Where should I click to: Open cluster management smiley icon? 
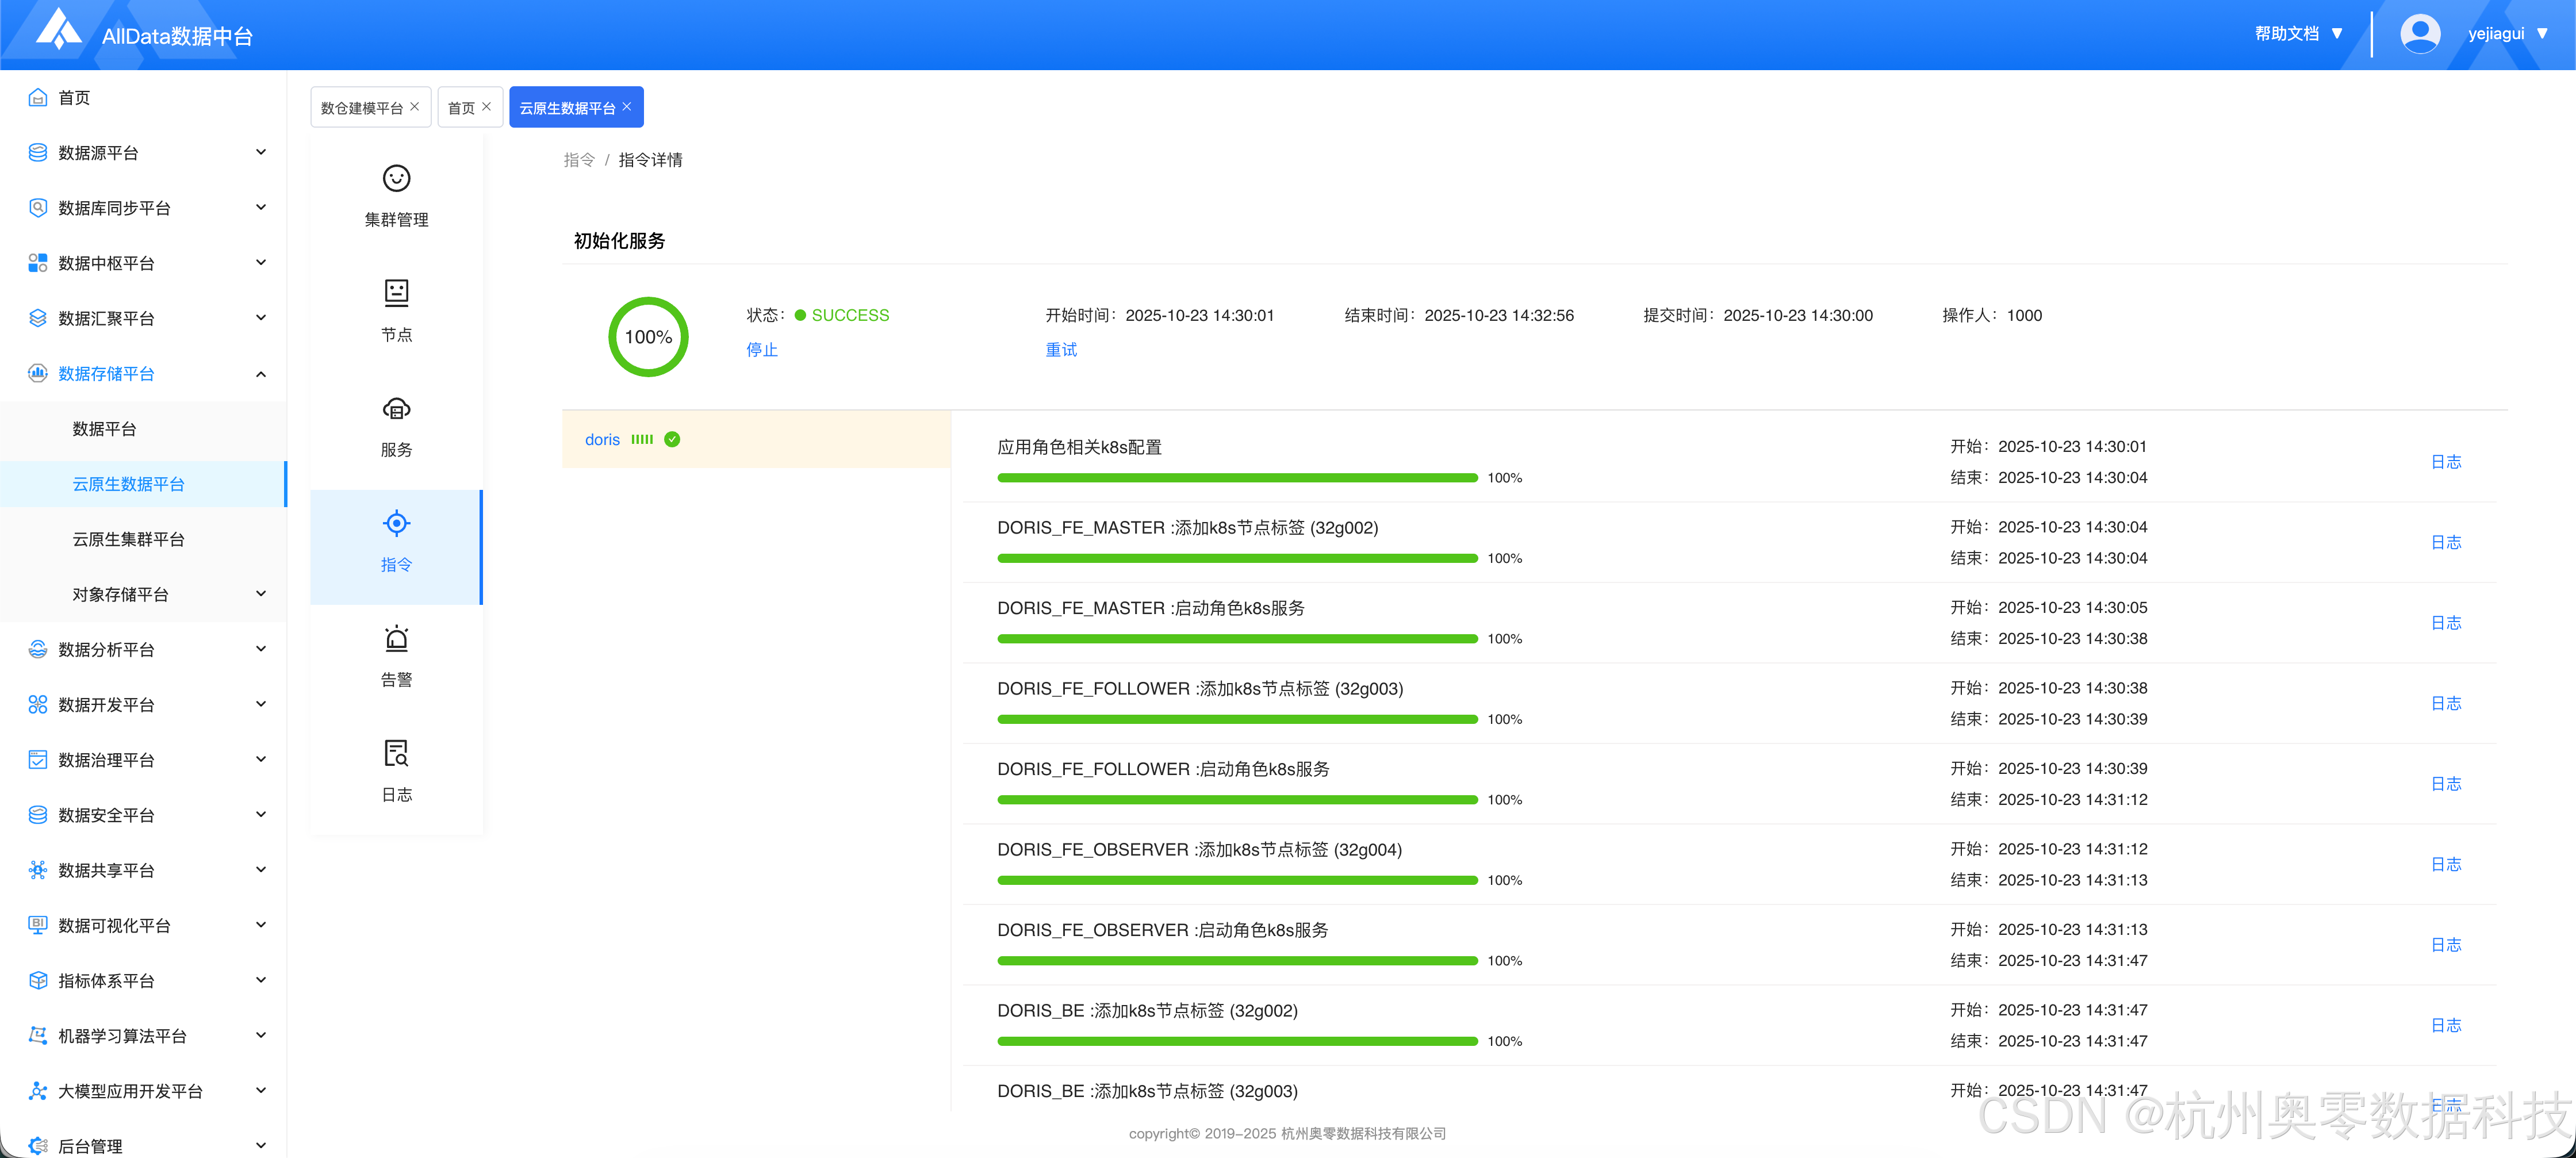[x=396, y=178]
